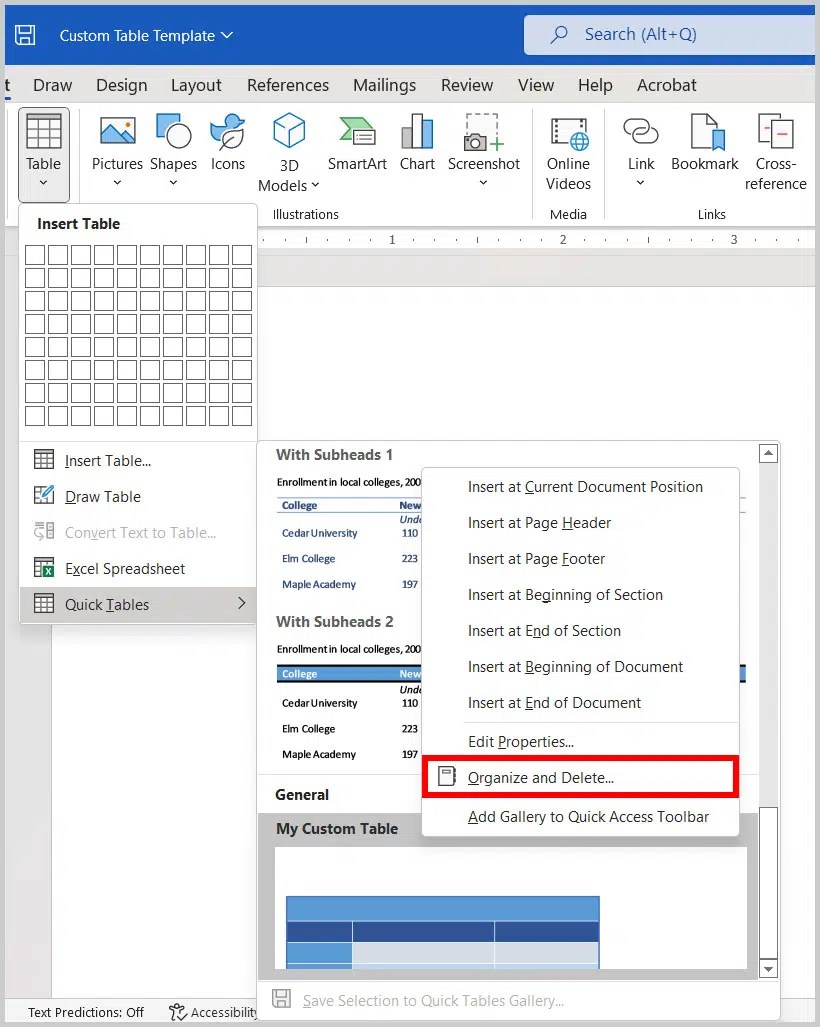The image size is (820, 1027).
Task: Select a 3x3 grid in Insert Table
Action: (x=81, y=301)
